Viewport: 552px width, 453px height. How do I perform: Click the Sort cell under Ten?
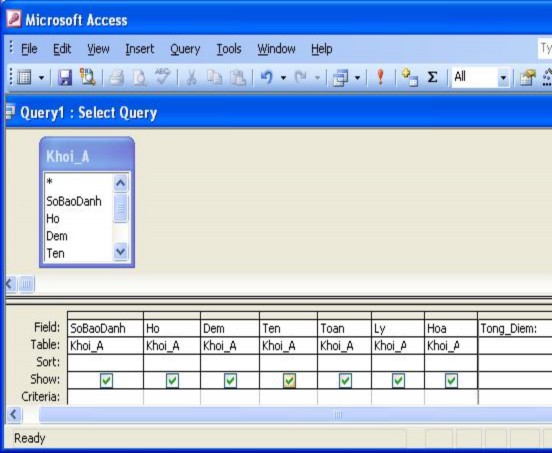coord(288,363)
